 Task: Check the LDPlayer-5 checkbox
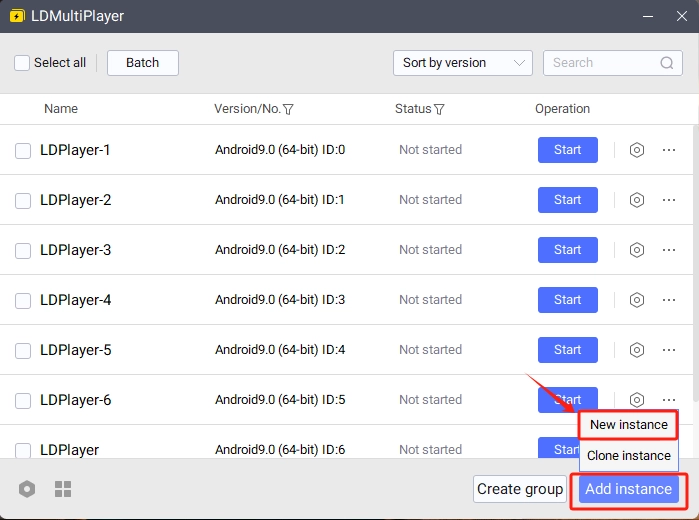point(23,351)
